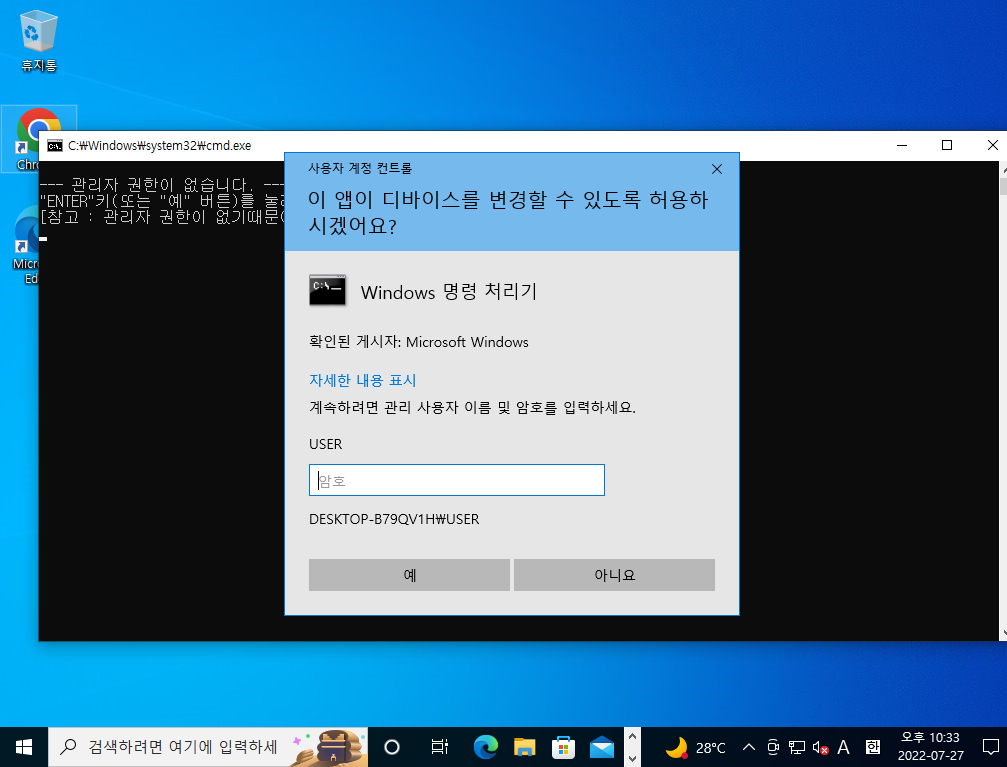The height and width of the screenshot is (767, 1007).
Task: Toggle the IME A input mode indicator
Action: [x=843, y=747]
